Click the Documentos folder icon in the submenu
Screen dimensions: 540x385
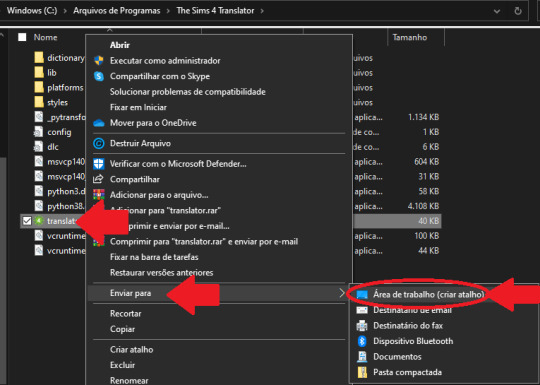pyautogui.click(x=362, y=357)
